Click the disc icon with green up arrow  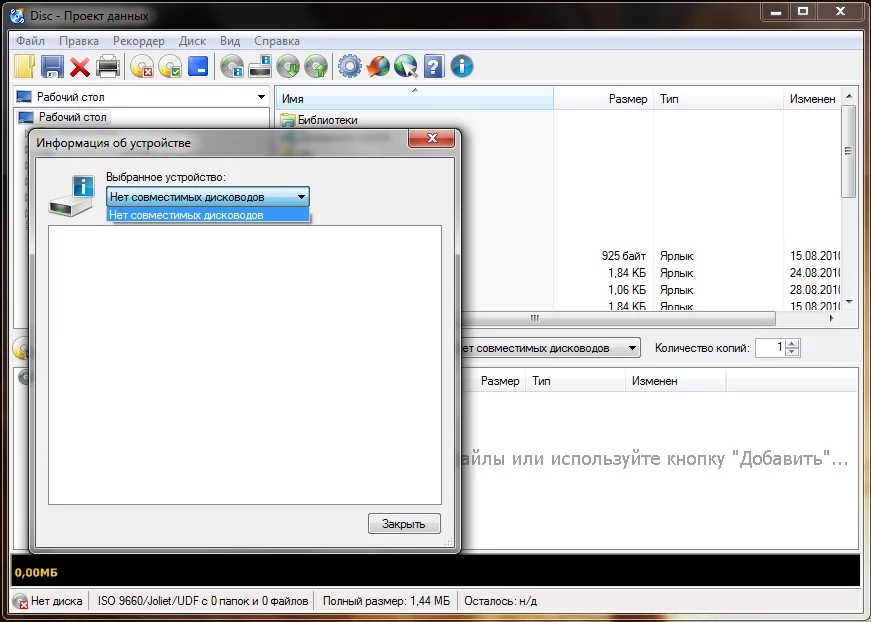[316, 67]
